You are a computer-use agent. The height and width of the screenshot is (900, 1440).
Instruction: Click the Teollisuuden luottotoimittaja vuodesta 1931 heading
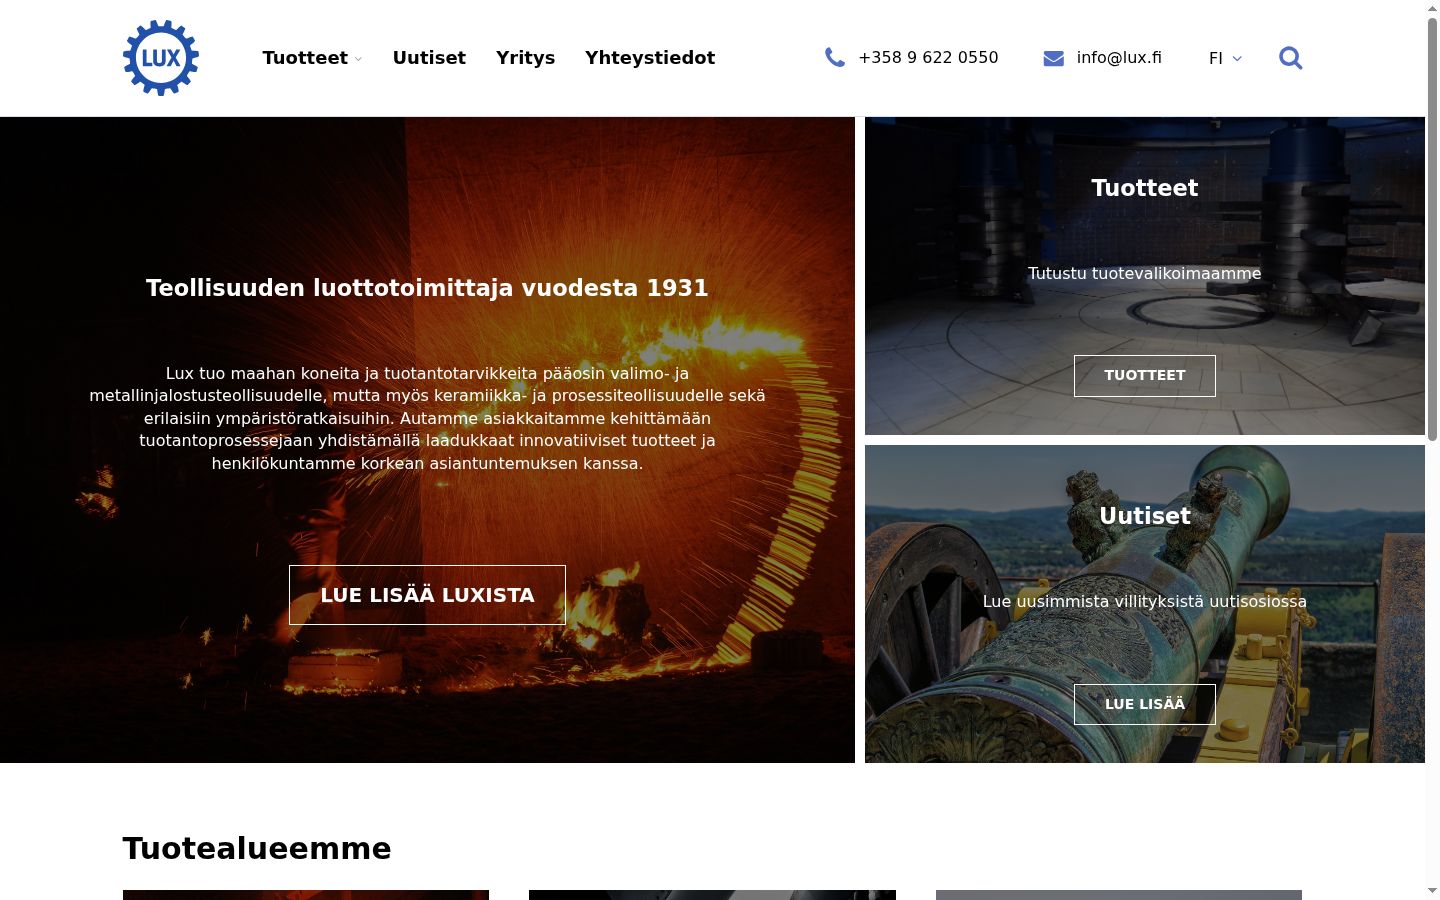pos(427,288)
